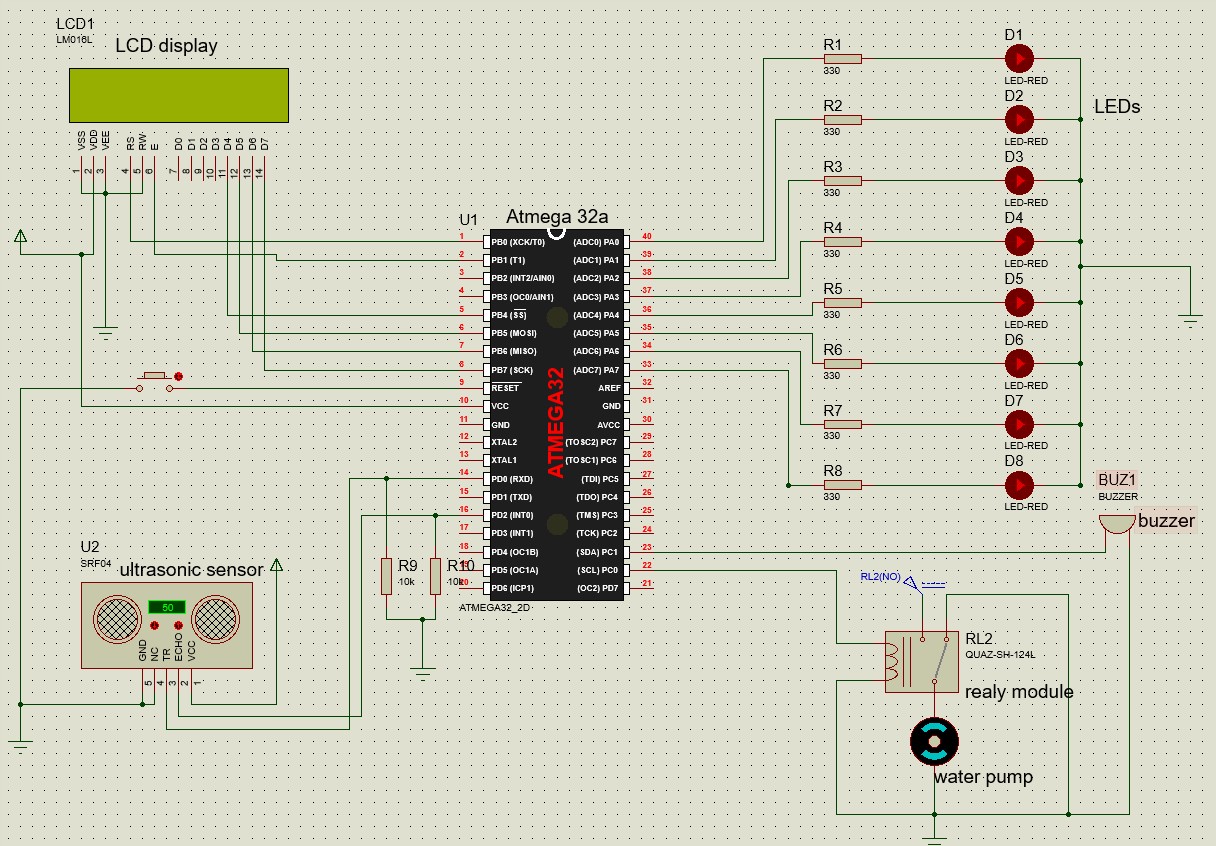Viewport: 1216px width, 846px height.
Task: Click the RL2(NO) voltage probe label
Action: click(880, 577)
